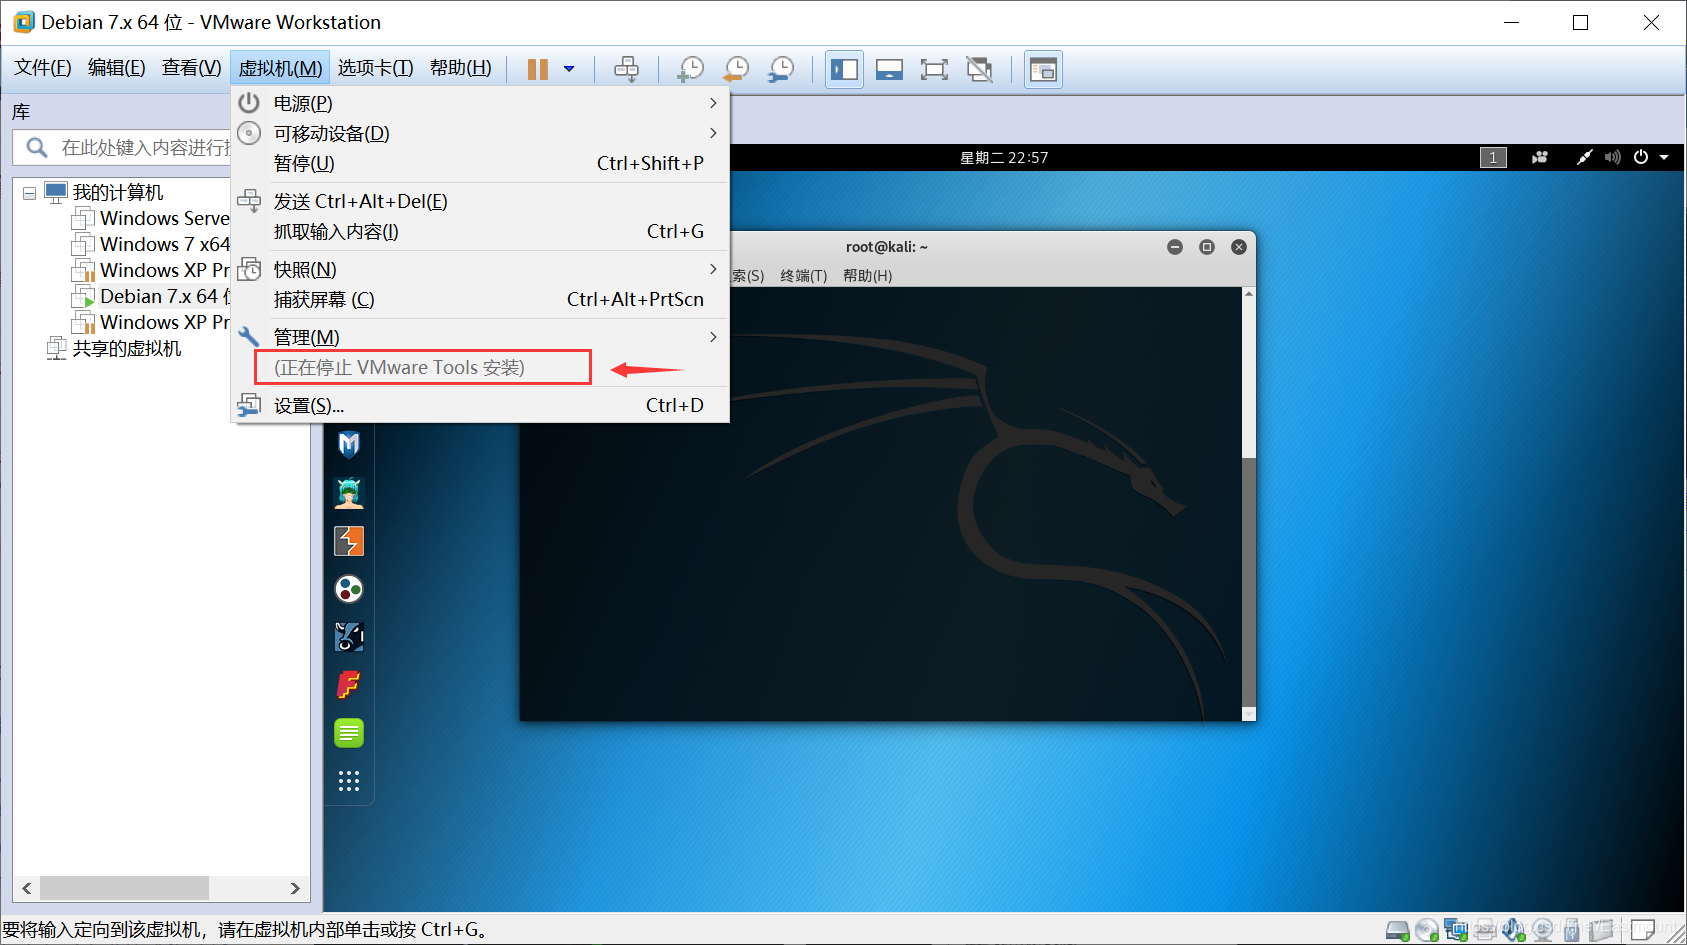
Task: Open the green notes app in Kali dock
Action: click(x=349, y=733)
